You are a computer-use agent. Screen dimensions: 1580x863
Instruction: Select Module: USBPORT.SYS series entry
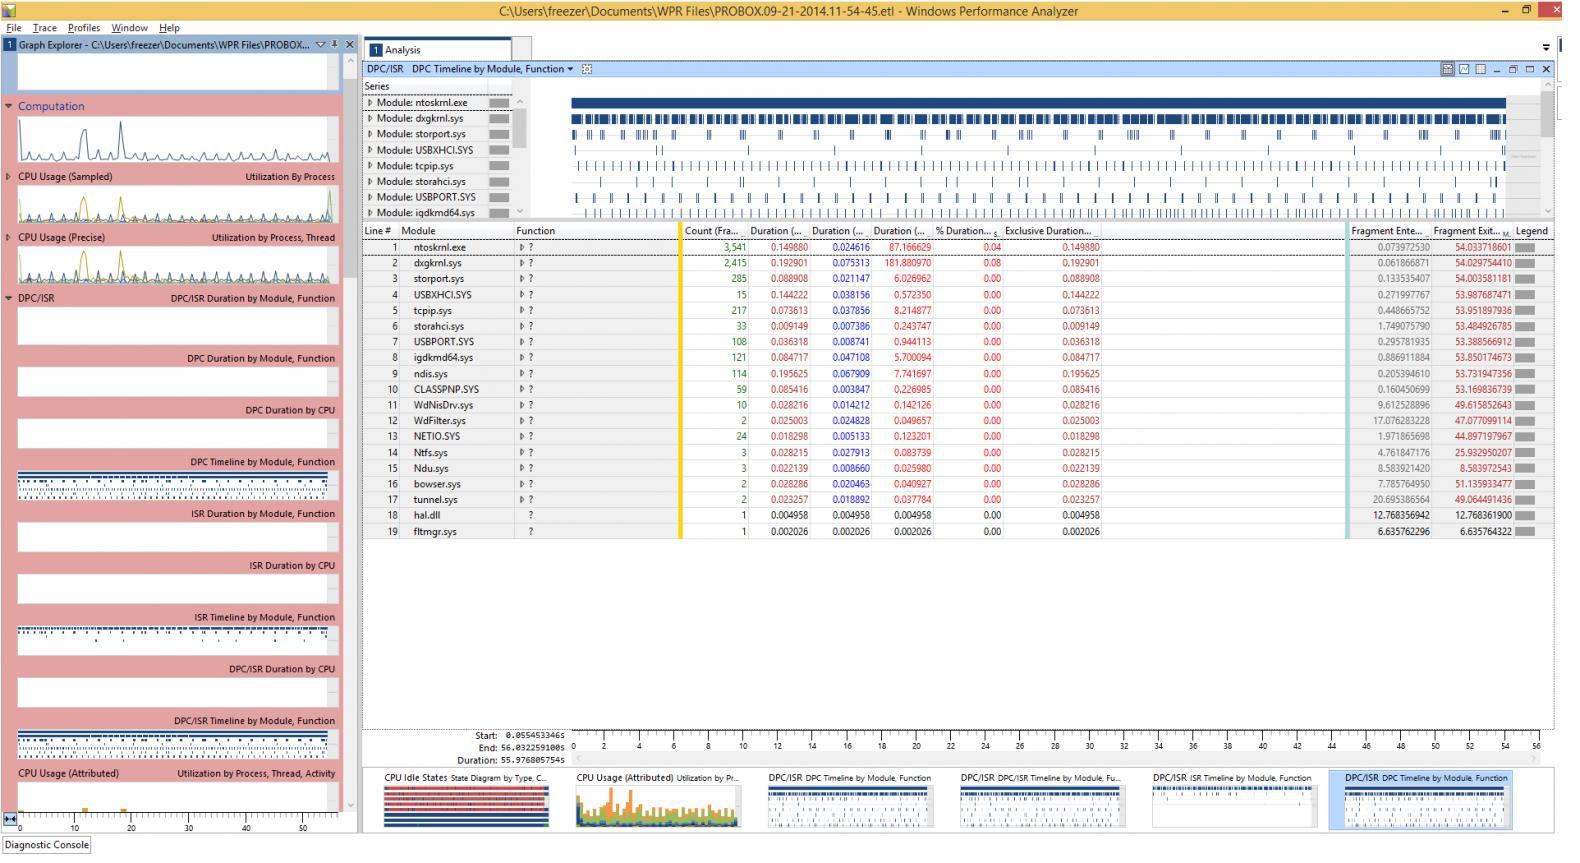point(426,197)
